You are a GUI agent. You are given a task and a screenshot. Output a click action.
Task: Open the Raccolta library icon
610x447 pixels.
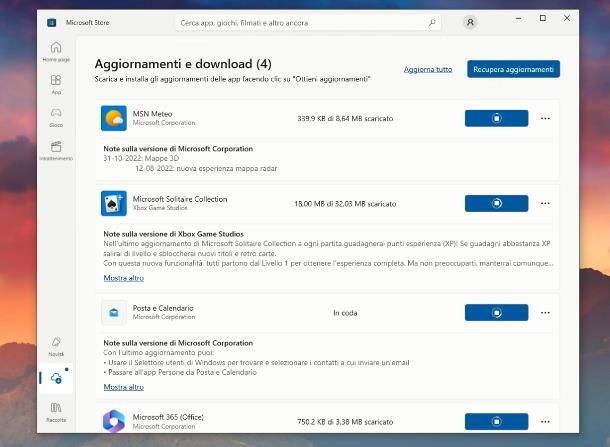click(x=56, y=412)
